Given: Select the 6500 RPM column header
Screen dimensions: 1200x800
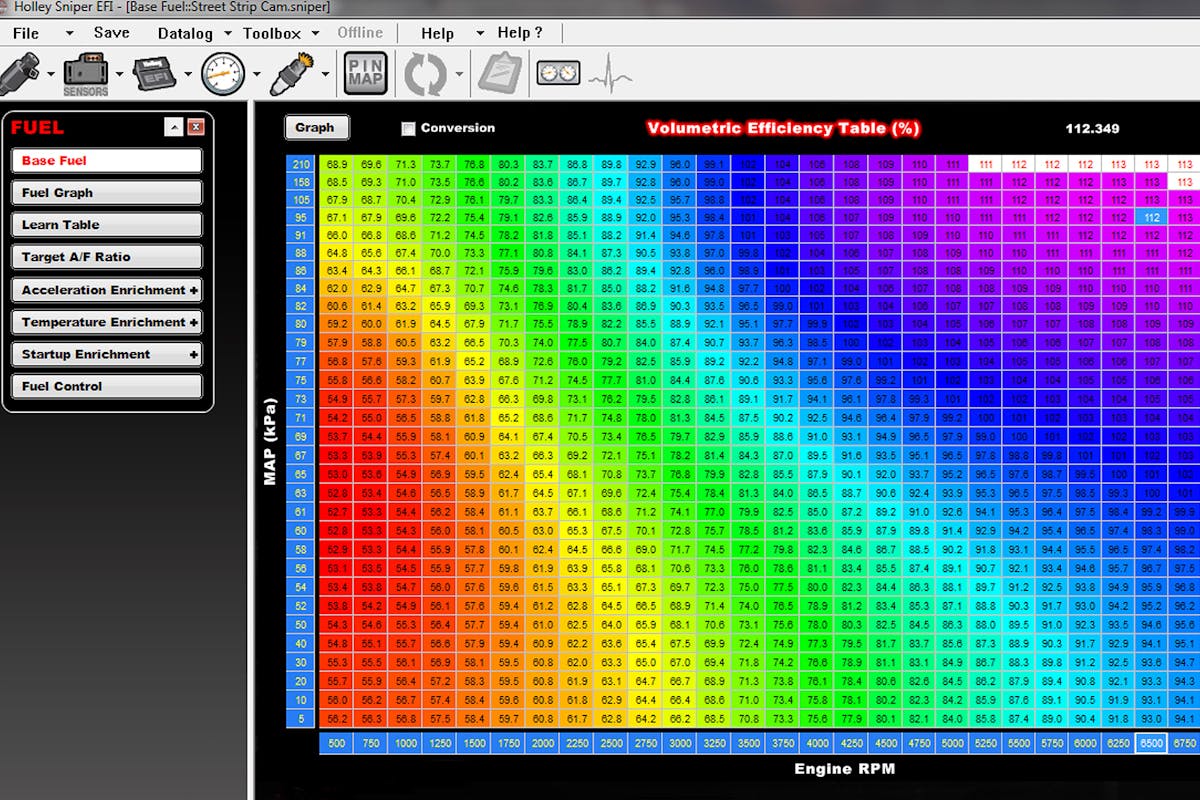Looking at the screenshot, I should (x=1151, y=742).
